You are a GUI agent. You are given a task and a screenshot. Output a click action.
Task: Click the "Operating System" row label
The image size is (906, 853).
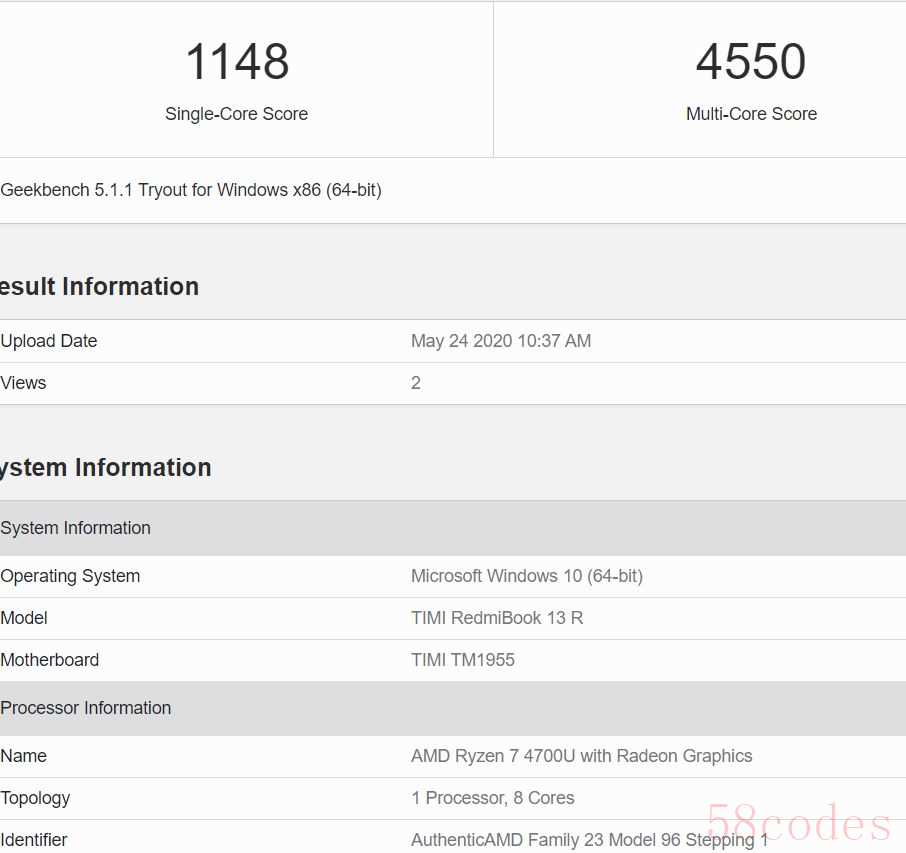tap(70, 576)
